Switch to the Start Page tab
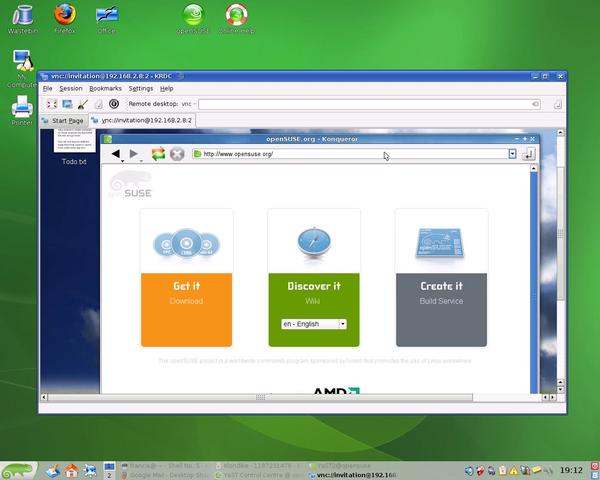The image size is (600, 480). 64,121
